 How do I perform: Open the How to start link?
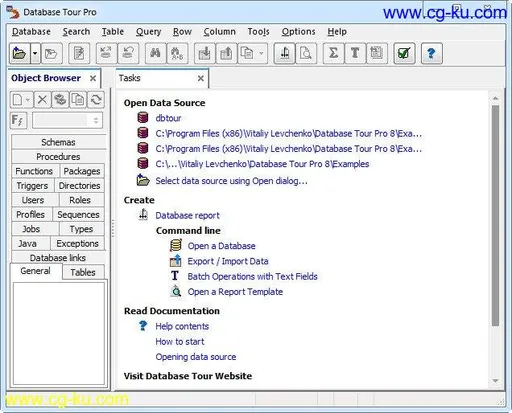180,342
